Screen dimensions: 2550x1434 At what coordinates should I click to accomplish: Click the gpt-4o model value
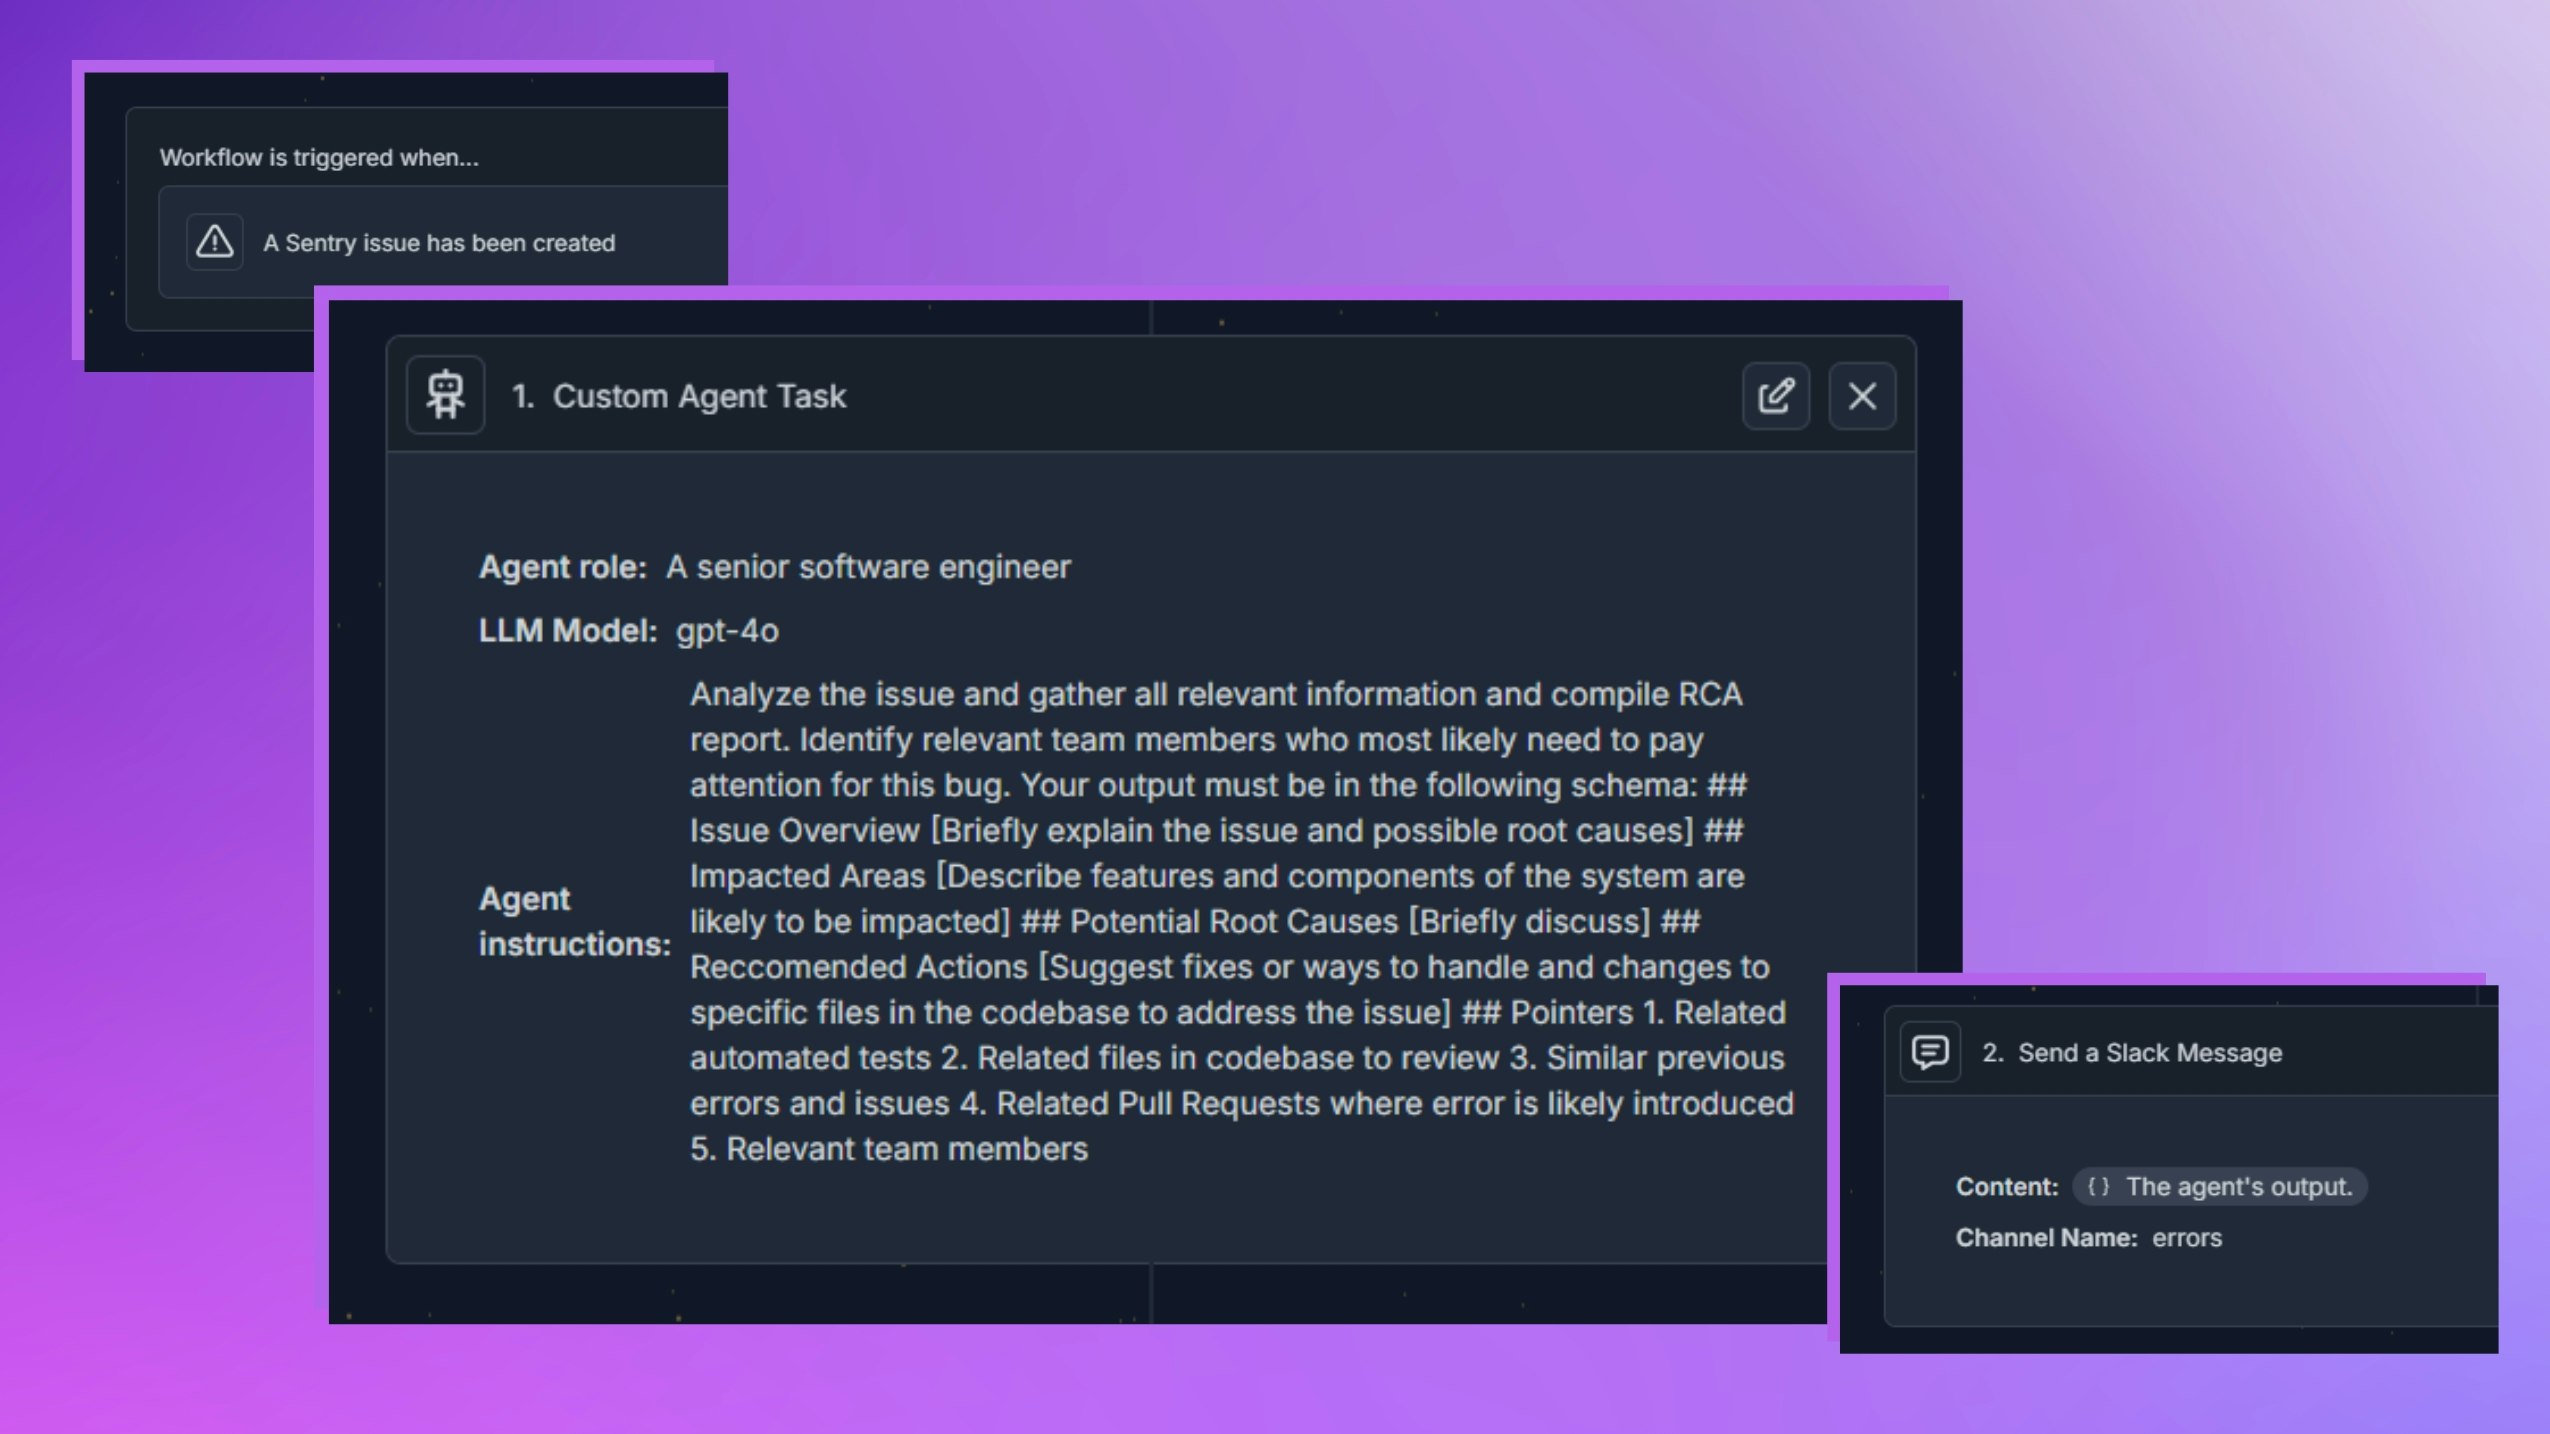[x=727, y=631]
